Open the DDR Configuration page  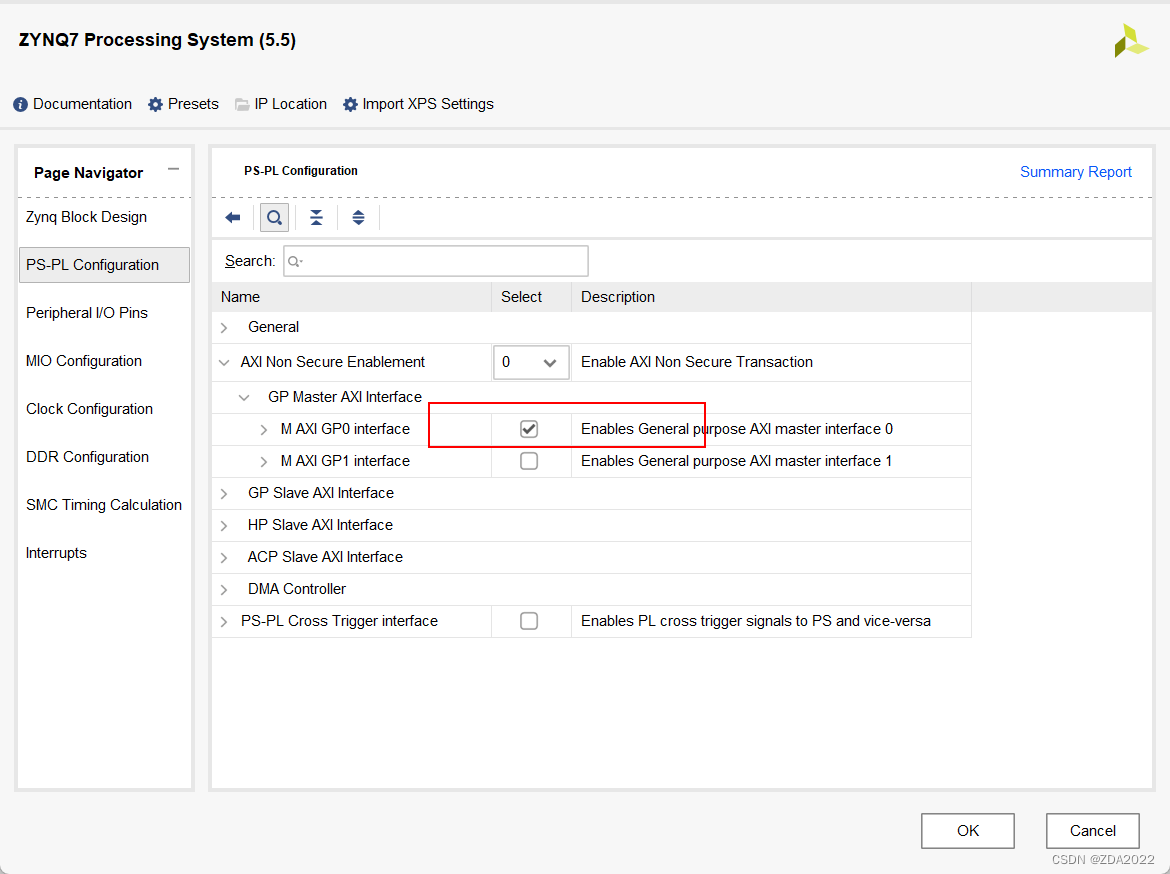(x=87, y=457)
